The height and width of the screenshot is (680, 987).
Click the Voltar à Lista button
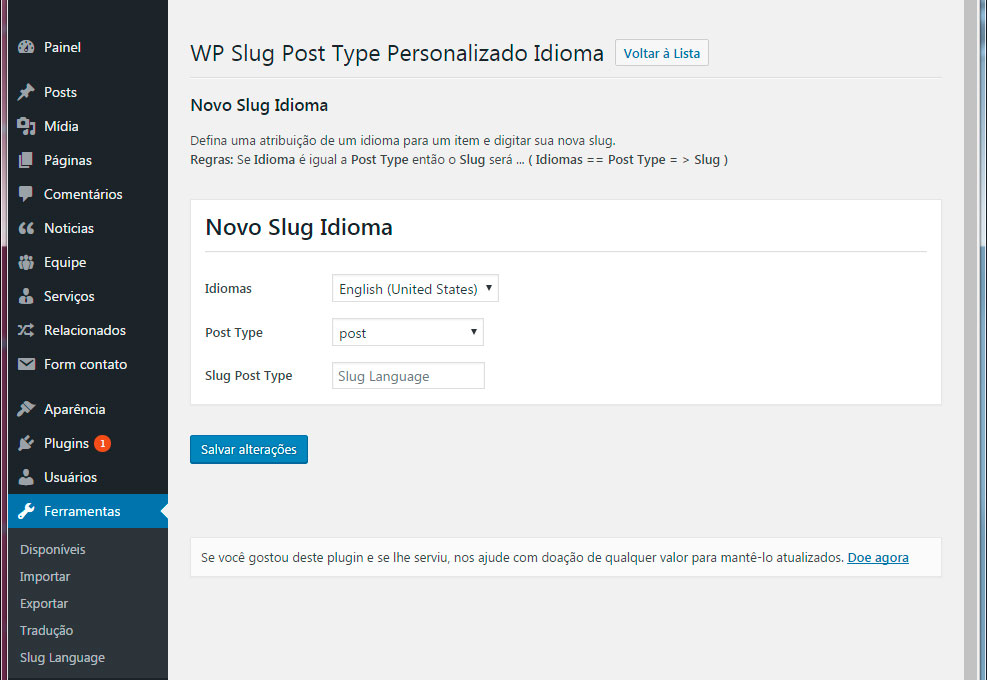(661, 53)
